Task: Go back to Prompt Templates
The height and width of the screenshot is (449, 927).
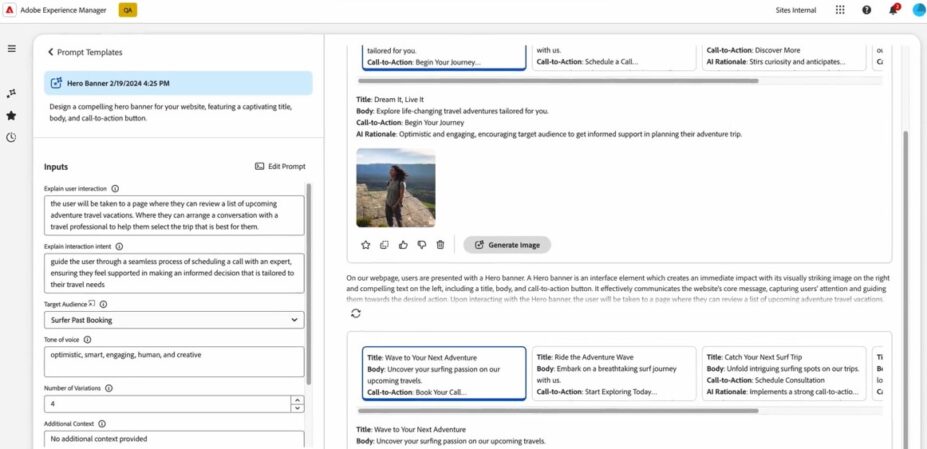Action: [51, 52]
